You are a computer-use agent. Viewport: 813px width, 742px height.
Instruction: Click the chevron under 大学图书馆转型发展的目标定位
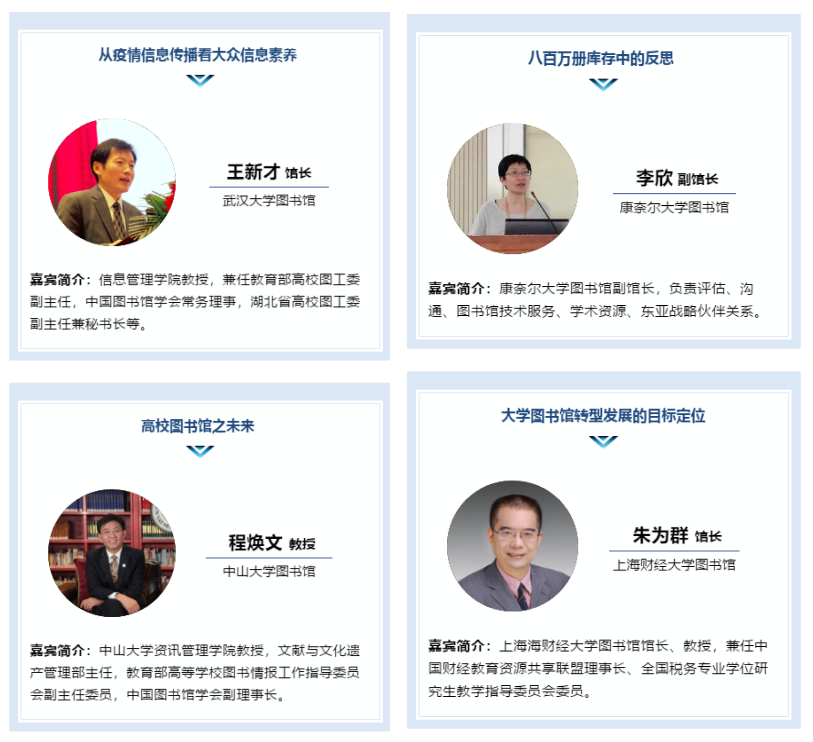(603, 442)
